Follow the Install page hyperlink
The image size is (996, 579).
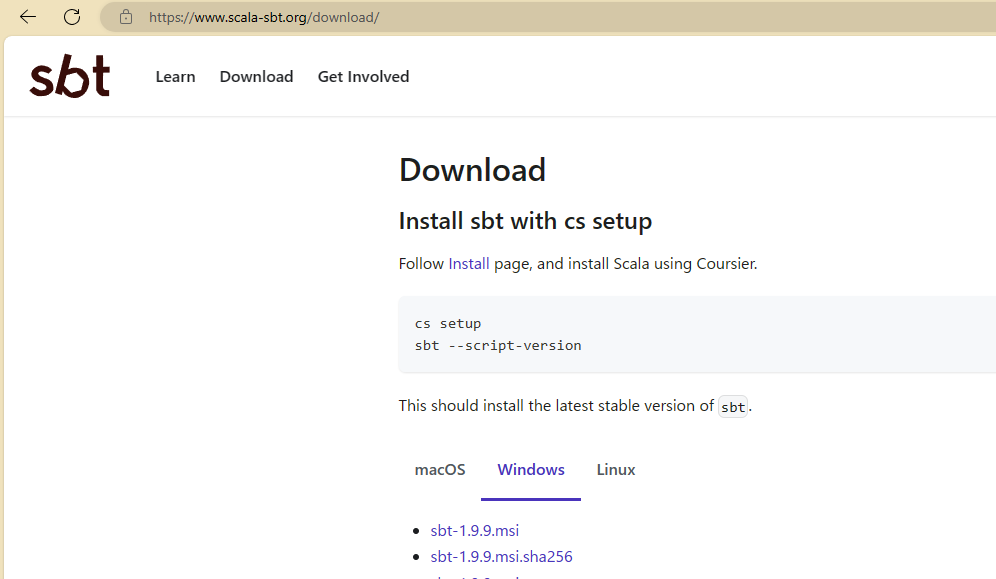click(469, 264)
